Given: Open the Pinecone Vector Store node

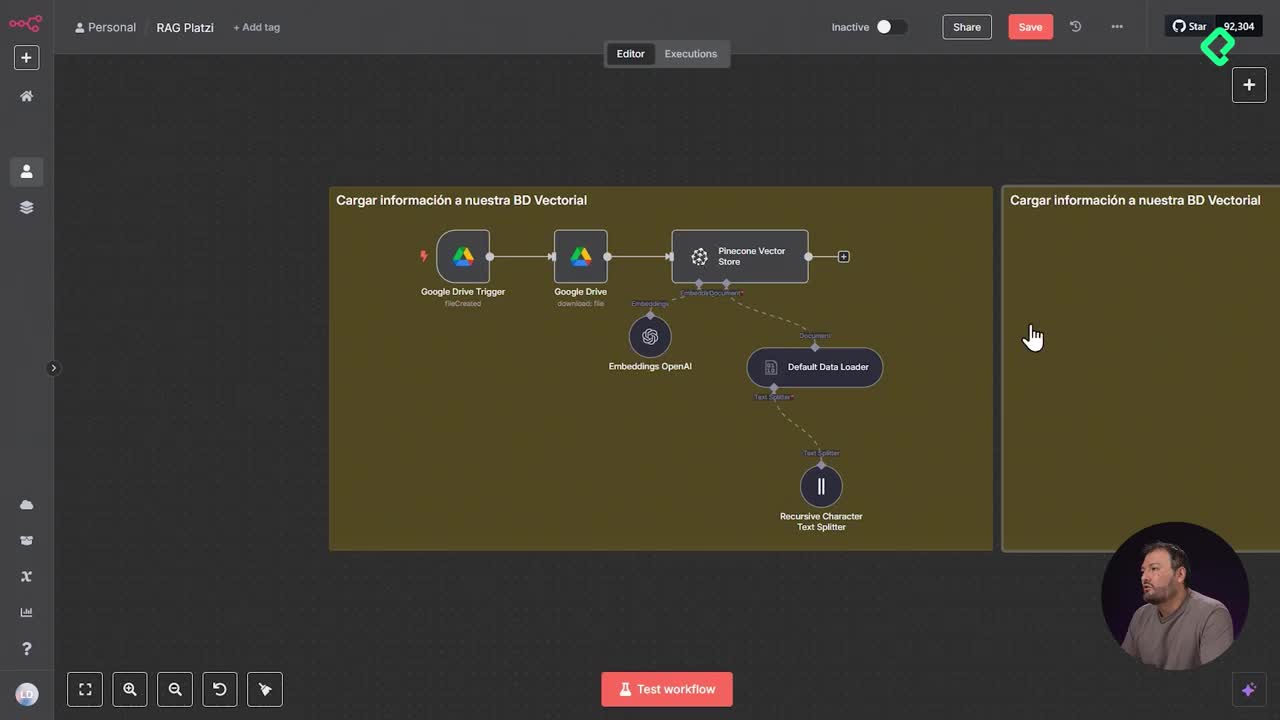Looking at the screenshot, I should [739, 256].
